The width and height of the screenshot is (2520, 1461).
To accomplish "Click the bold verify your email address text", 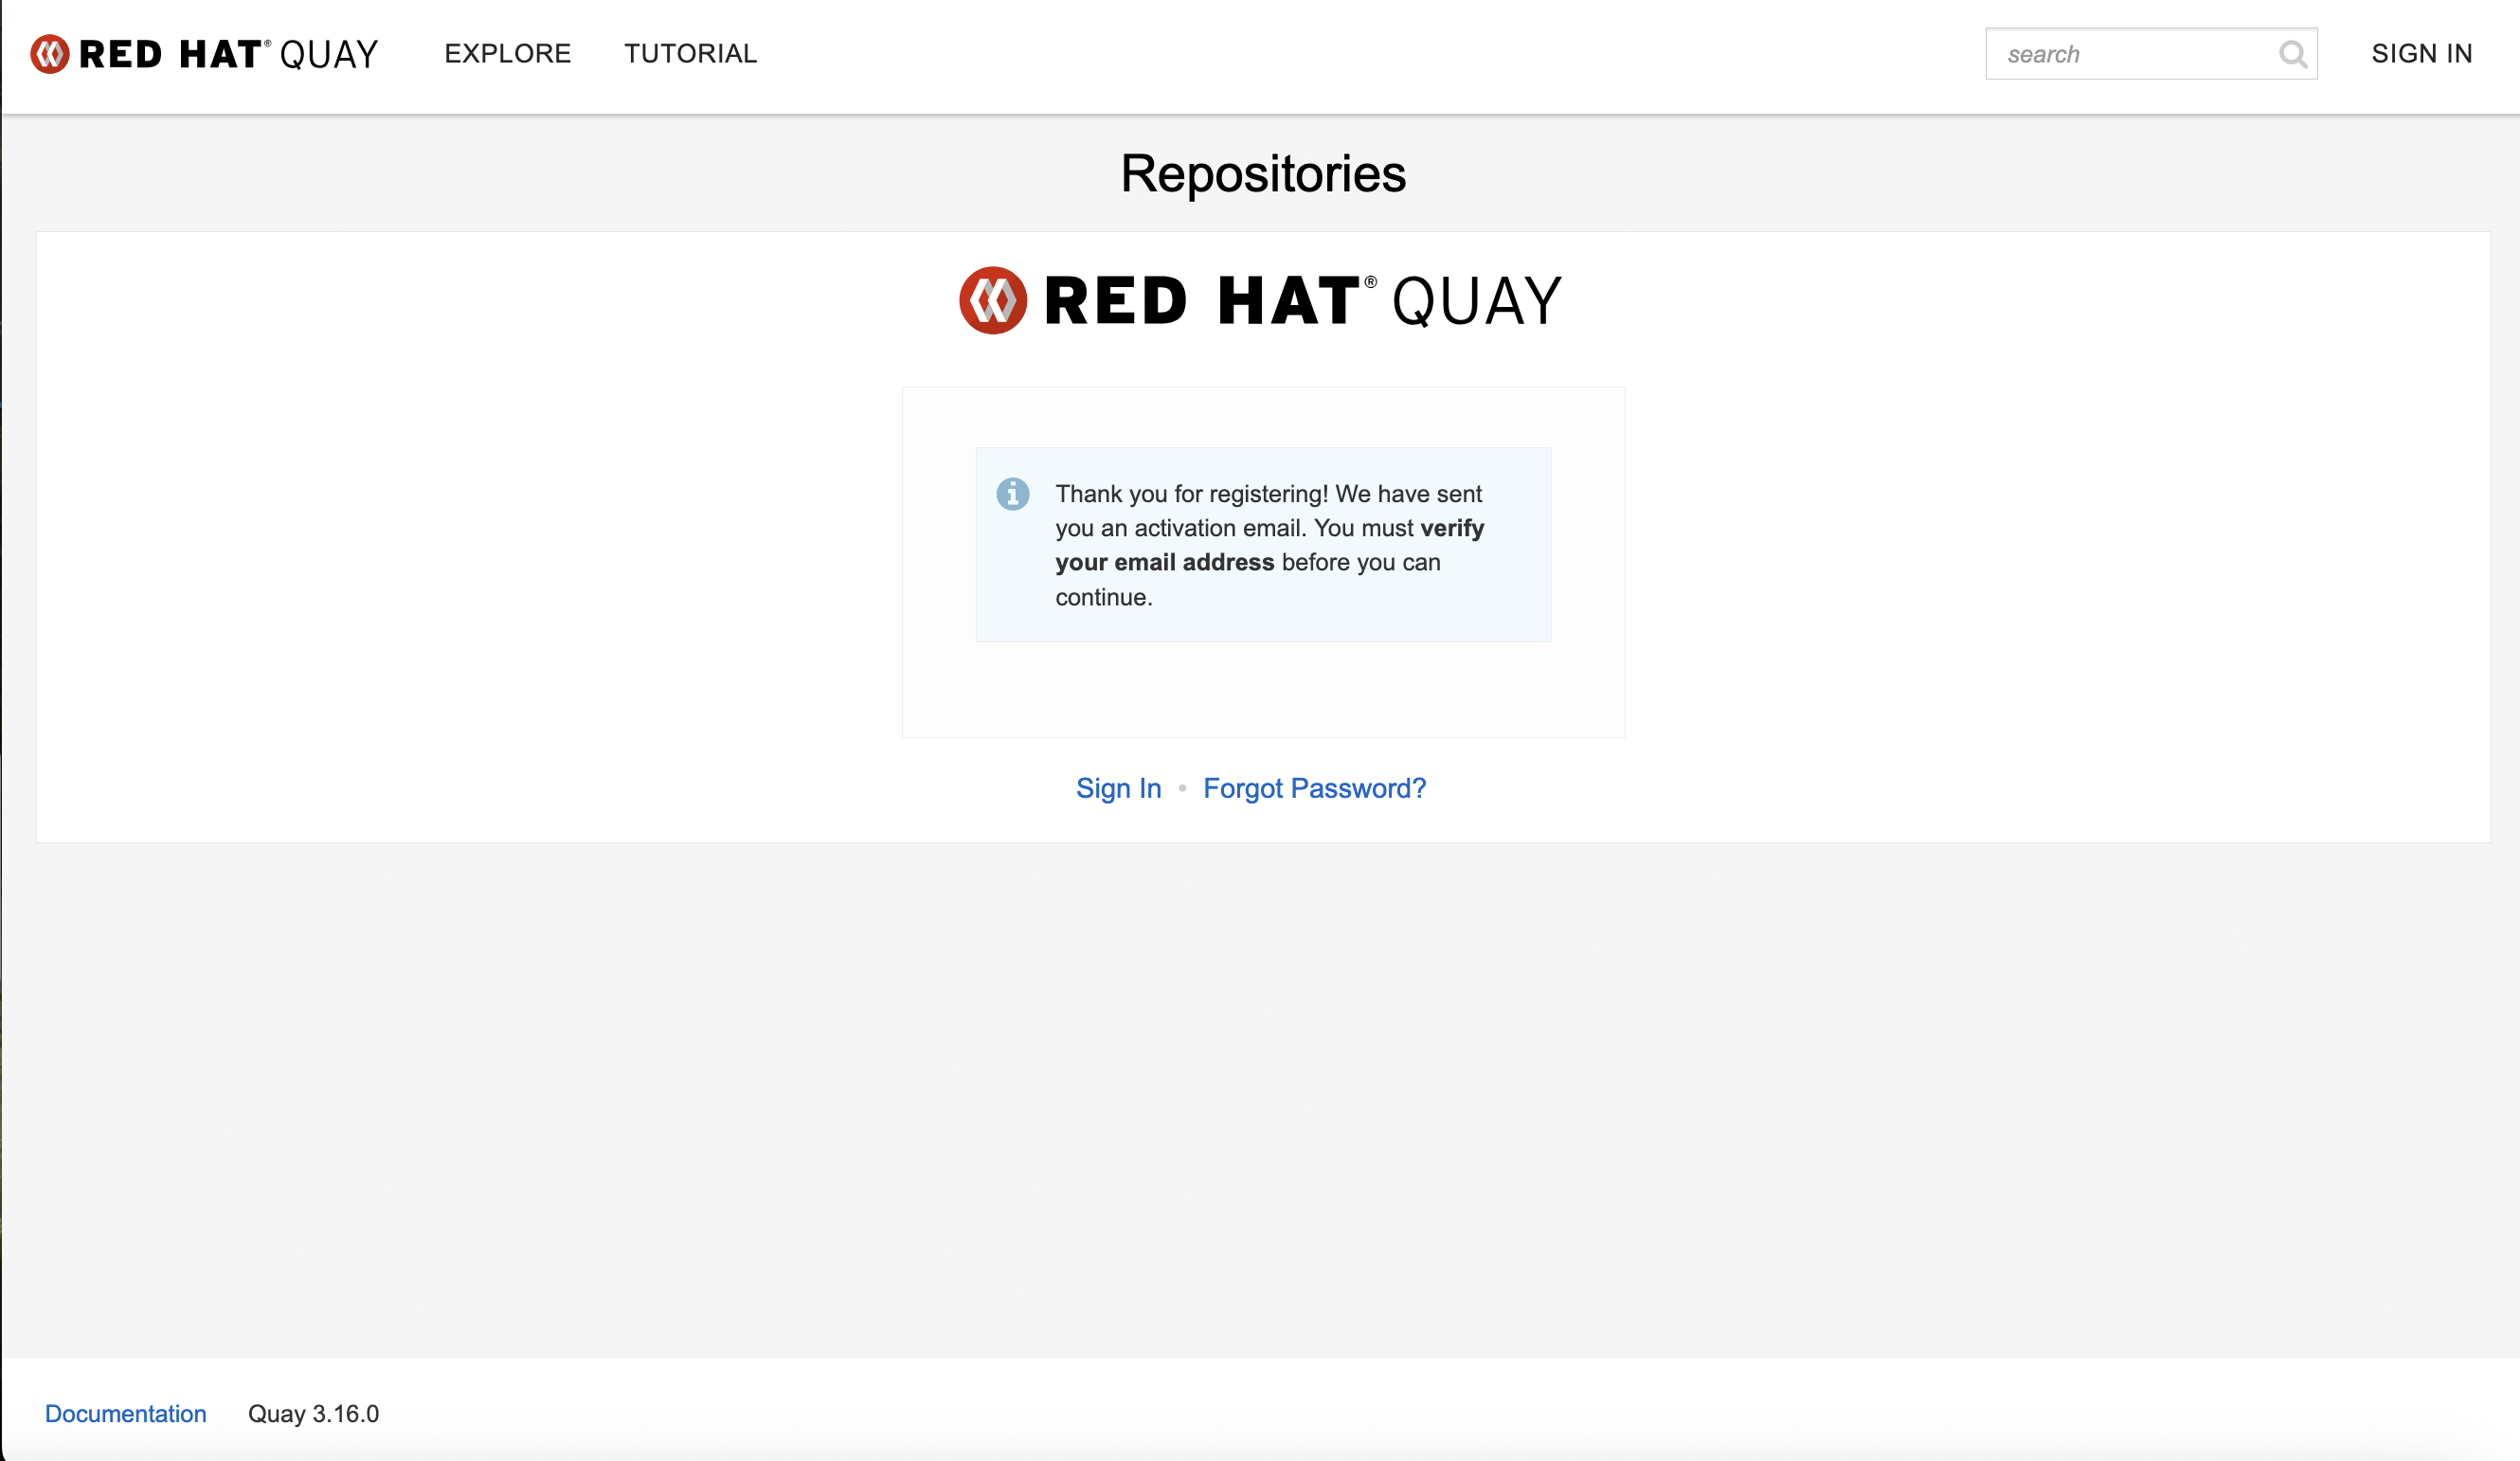I will coord(1164,562).
